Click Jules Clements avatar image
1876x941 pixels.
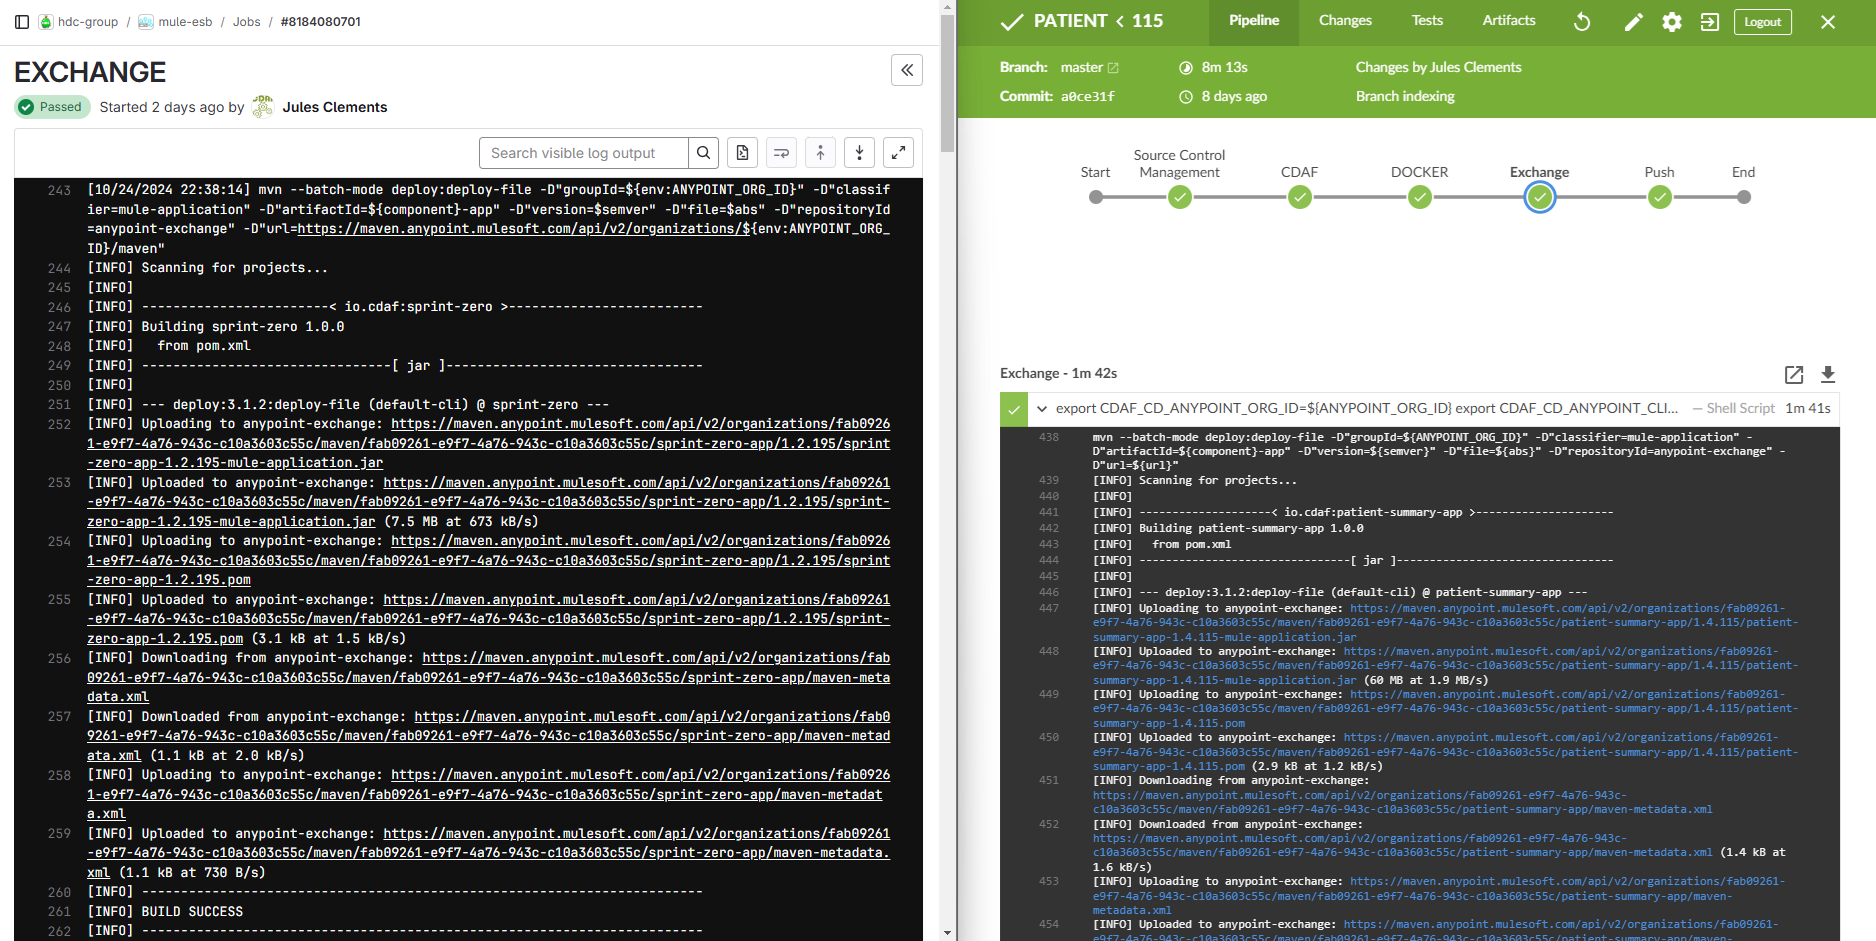263,107
